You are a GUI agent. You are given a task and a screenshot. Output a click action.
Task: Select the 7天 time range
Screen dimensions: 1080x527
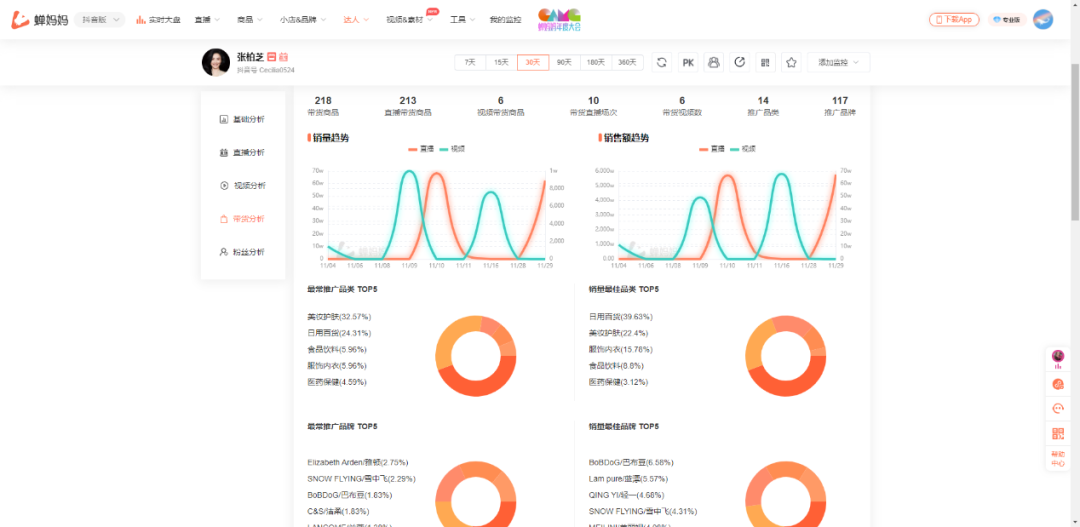coord(470,62)
